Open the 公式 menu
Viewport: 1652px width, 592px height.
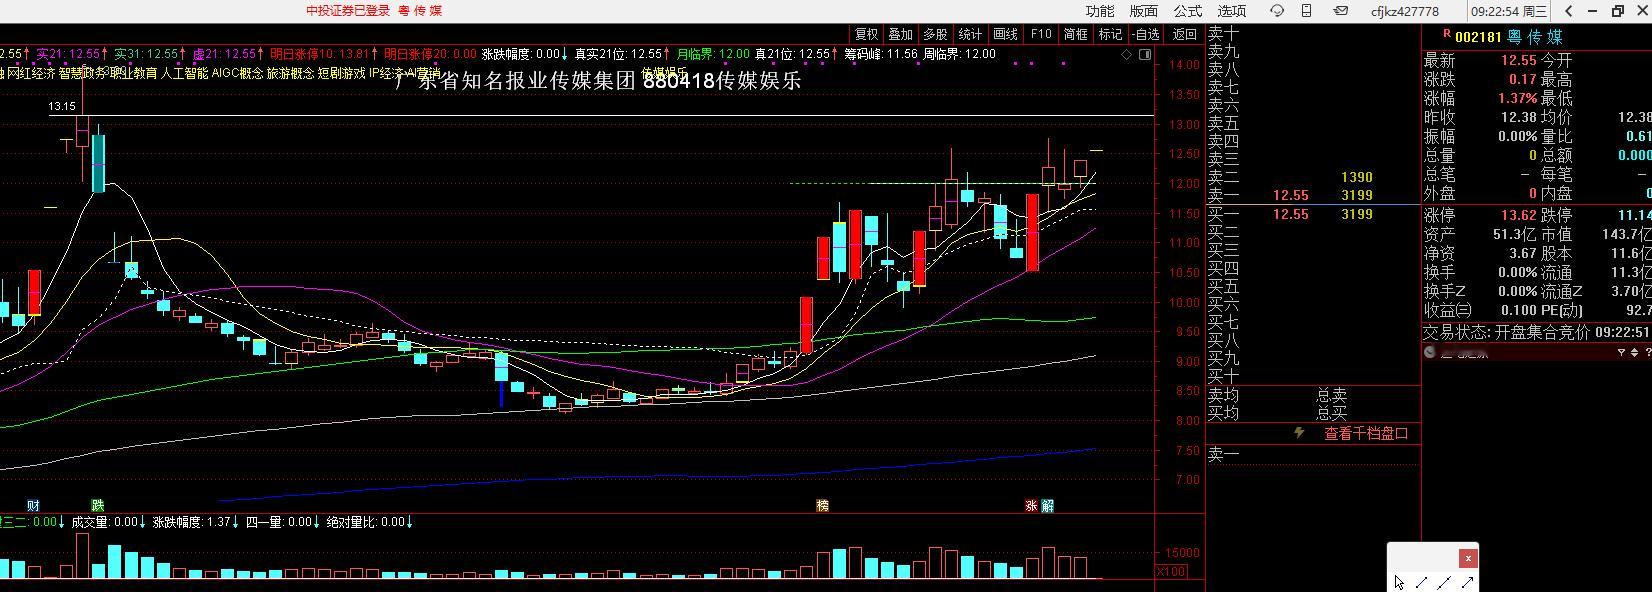pos(1188,11)
